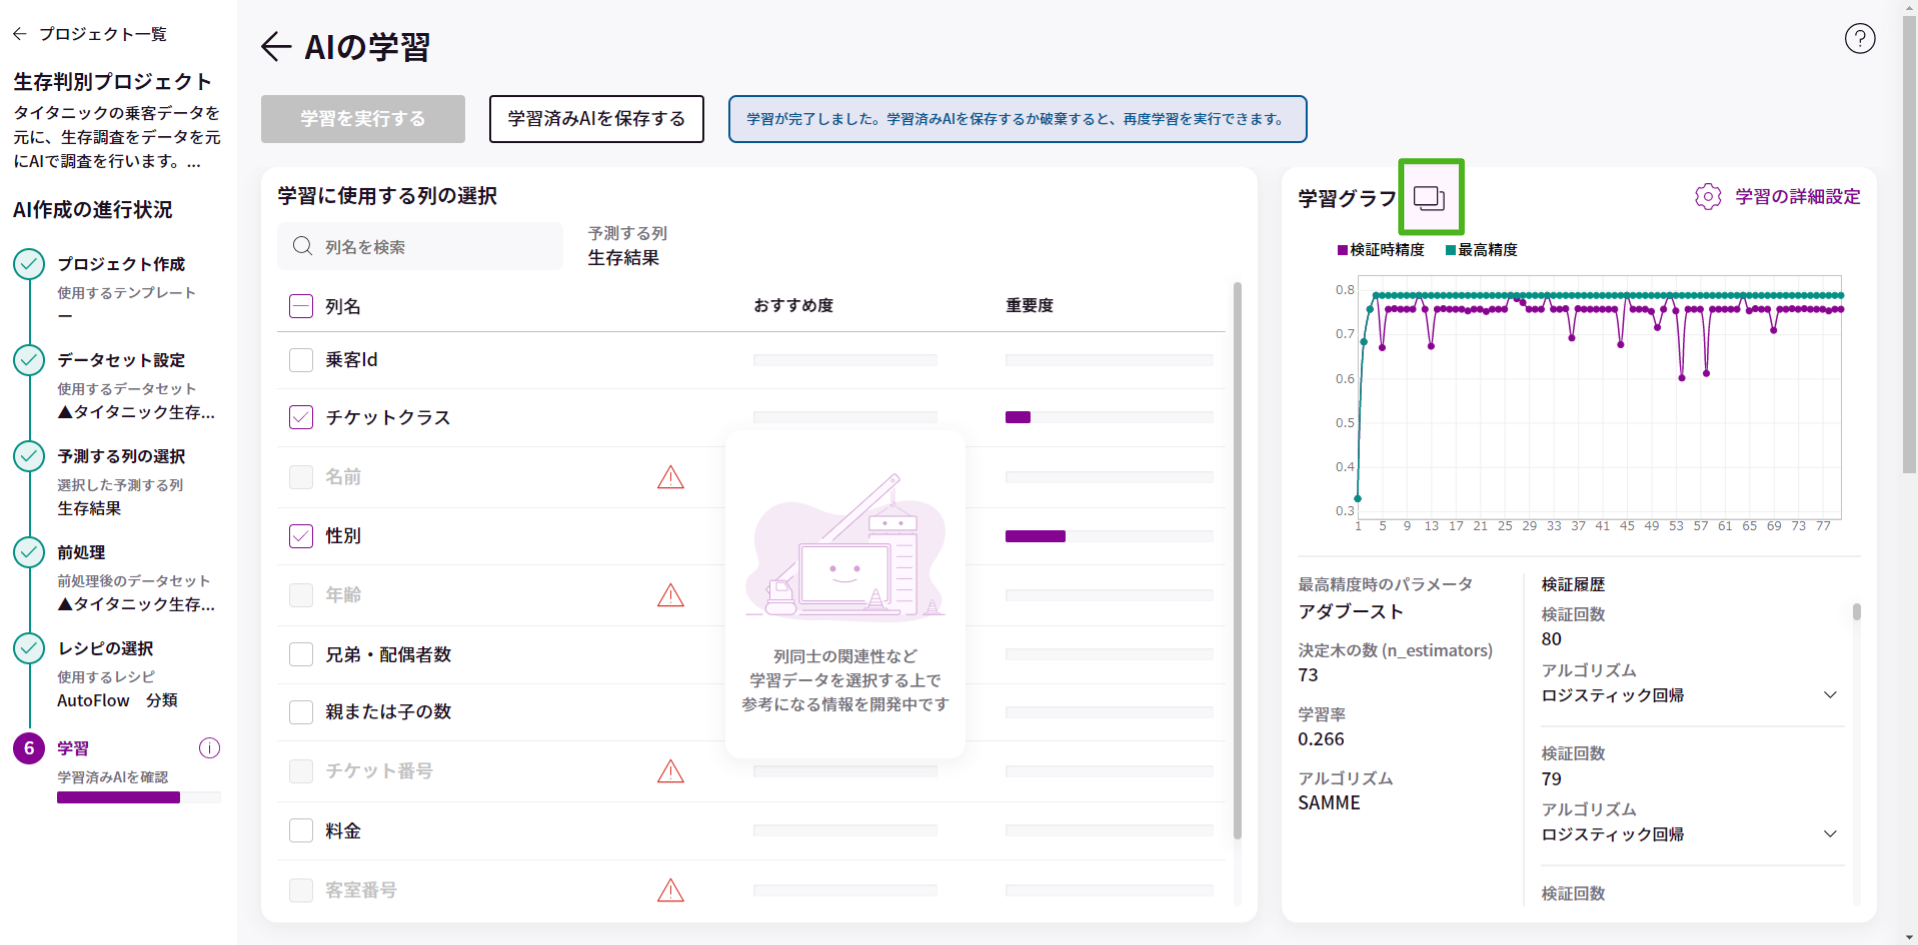Click warning triangle on チケット番号 row
Viewport: 1918px width, 945px height.
(671, 771)
